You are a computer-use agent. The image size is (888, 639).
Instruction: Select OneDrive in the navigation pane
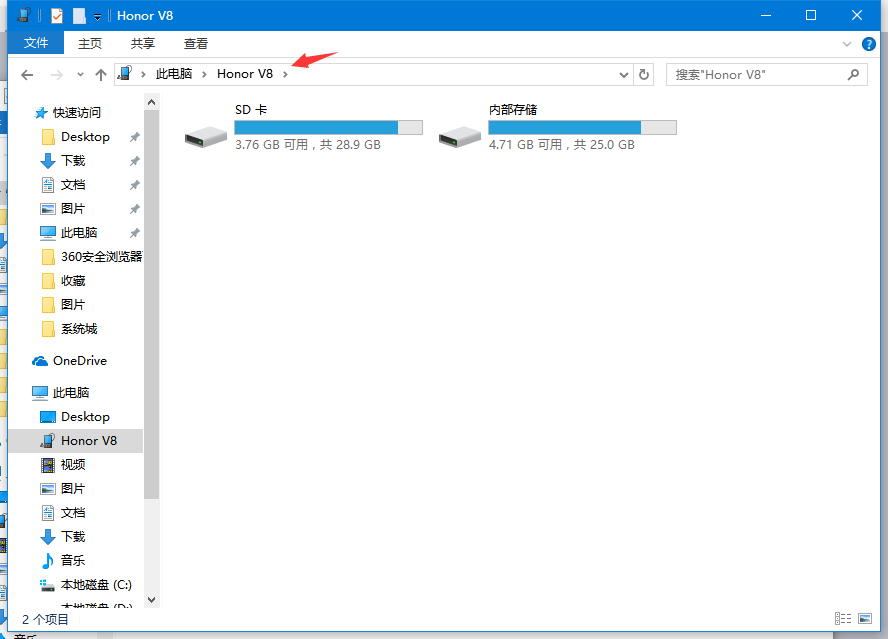pos(80,361)
